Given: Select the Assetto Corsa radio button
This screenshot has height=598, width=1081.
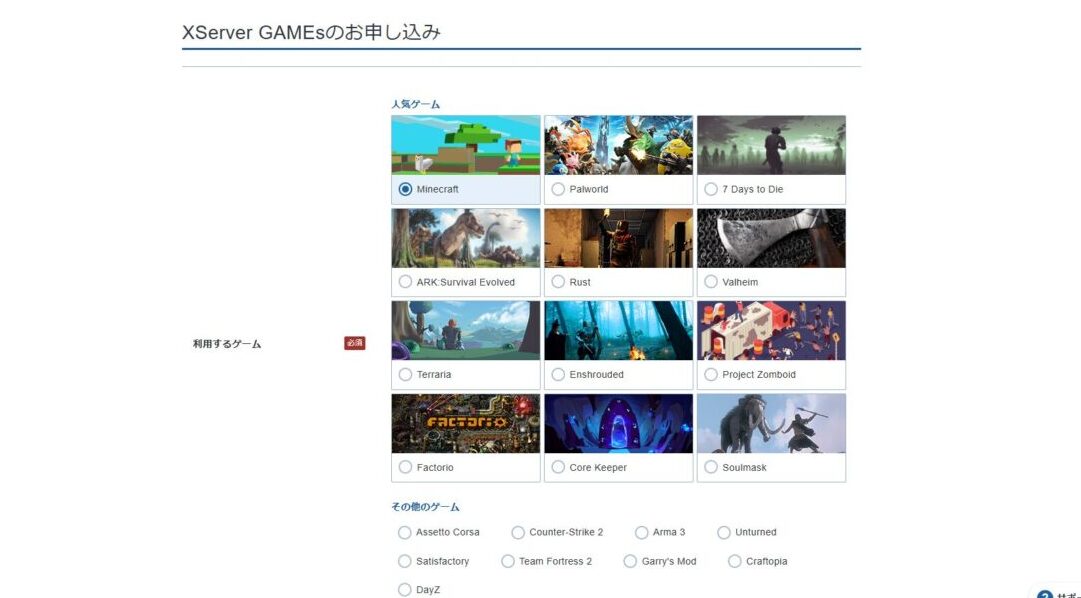Looking at the screenshot, I should tap(405, 532).
